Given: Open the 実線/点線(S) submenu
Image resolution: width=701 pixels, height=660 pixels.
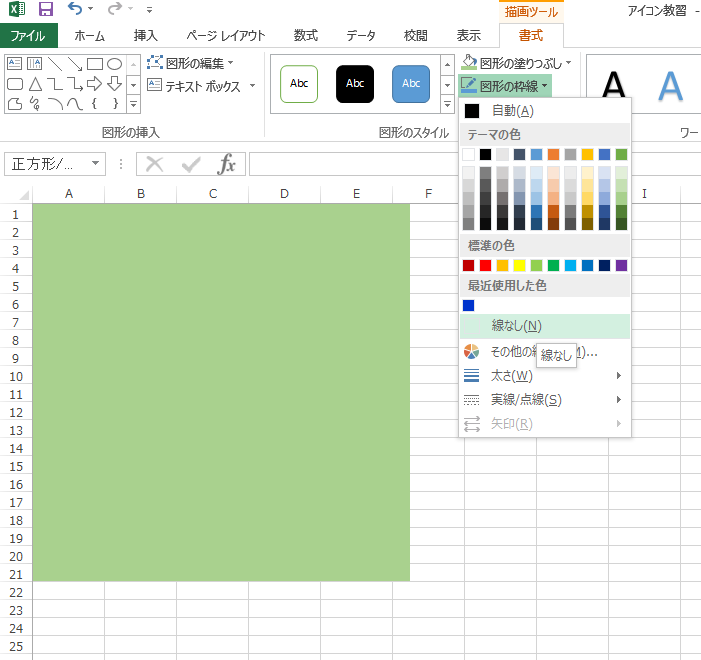Looking at the screenshot, I should (545, 399).
